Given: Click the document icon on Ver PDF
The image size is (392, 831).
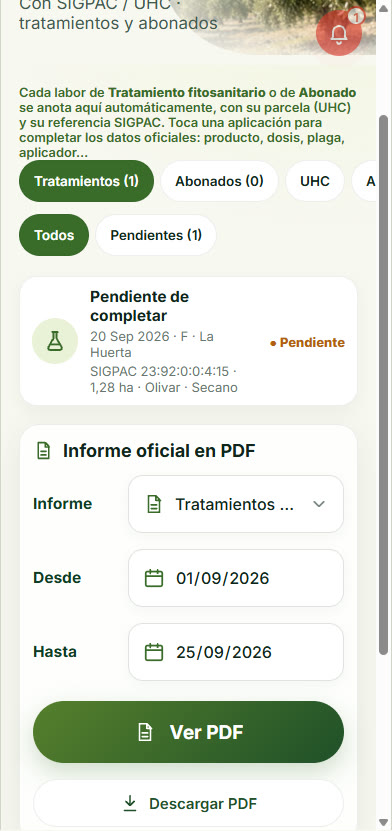Looking at the screenshot, I should [145, 732].
